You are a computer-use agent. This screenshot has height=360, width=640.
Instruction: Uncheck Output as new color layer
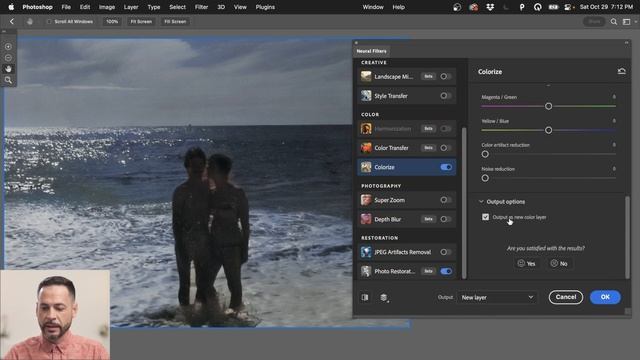[485, 217]
